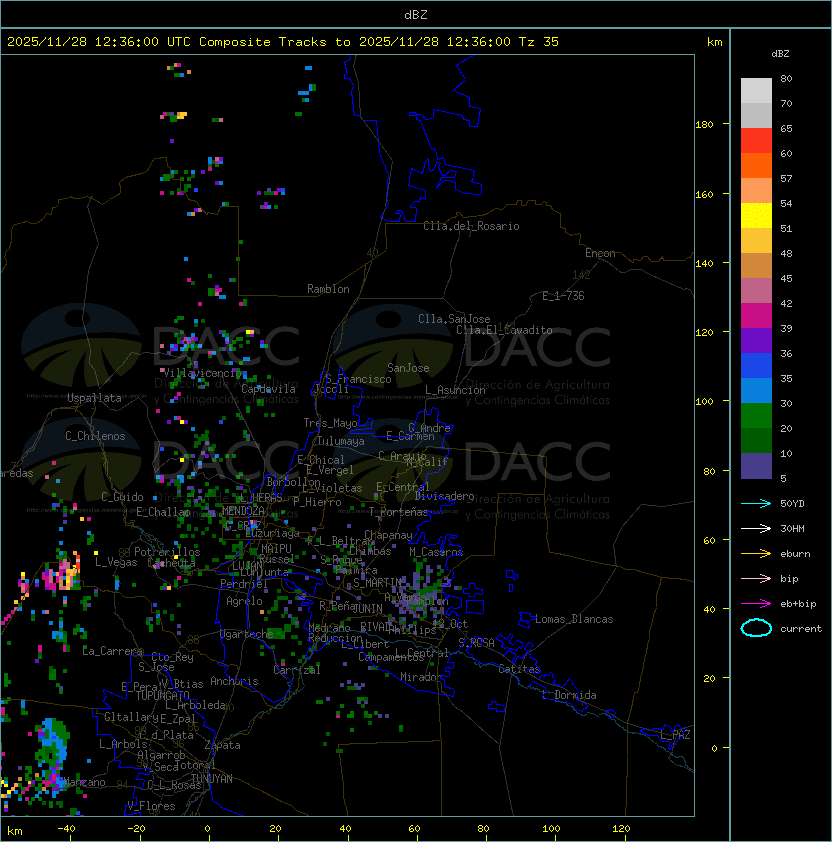This screenshot has height=842, width=832.
Task: Click the eb+bip magenta arrow legend icon
Action: coord(756,604)
